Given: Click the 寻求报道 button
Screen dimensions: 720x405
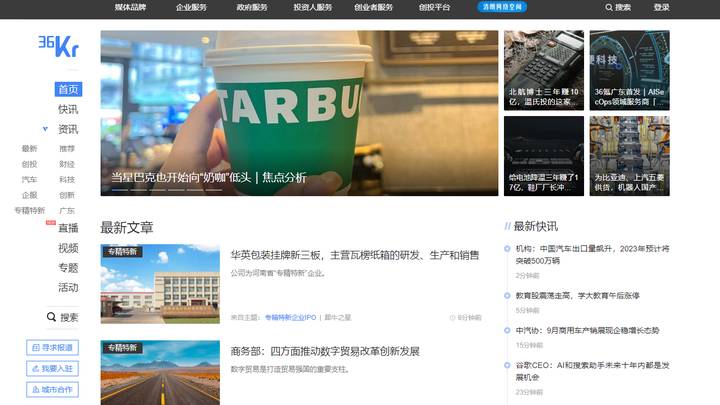Looking at the screenshot, I should tap(52, 348).
